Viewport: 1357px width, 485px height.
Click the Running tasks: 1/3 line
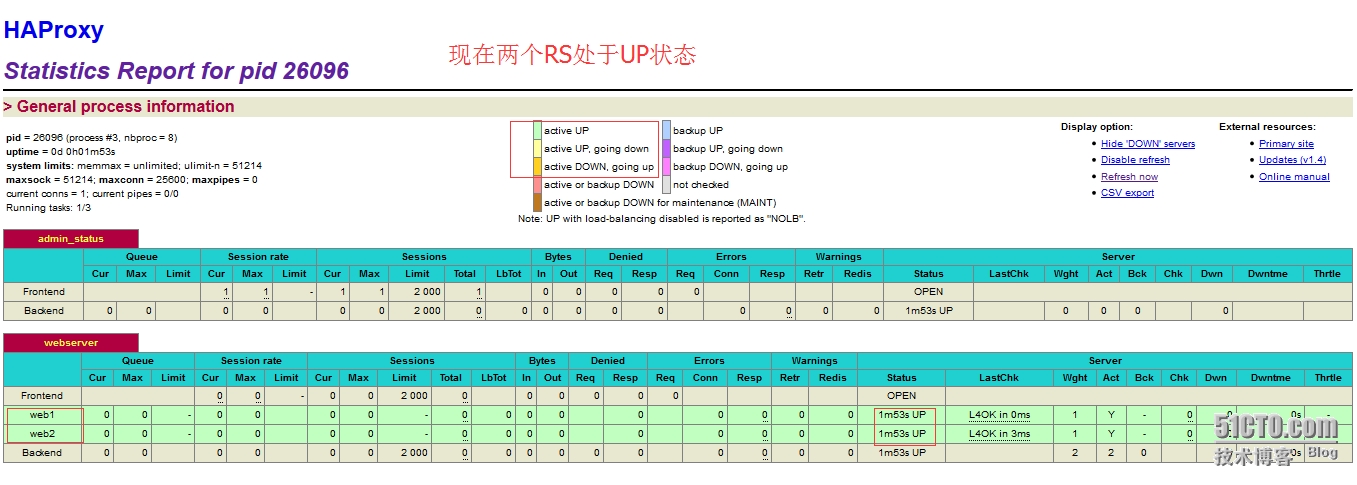[x=48, y=208]
